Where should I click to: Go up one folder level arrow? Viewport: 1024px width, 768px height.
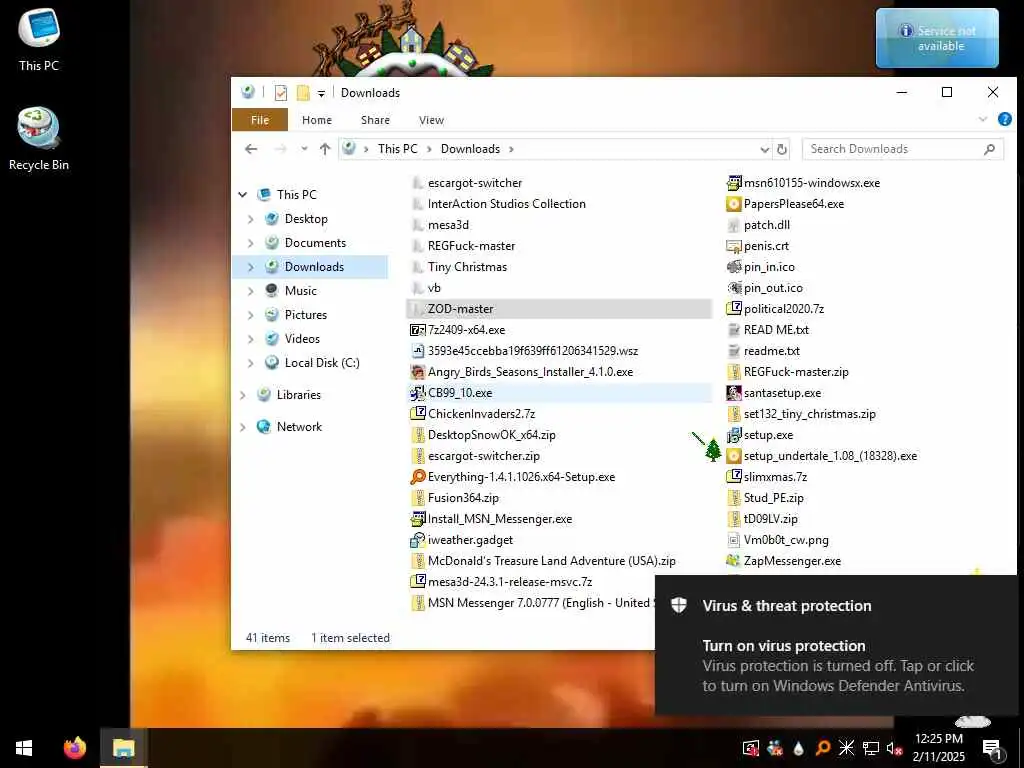pos(325,149)
